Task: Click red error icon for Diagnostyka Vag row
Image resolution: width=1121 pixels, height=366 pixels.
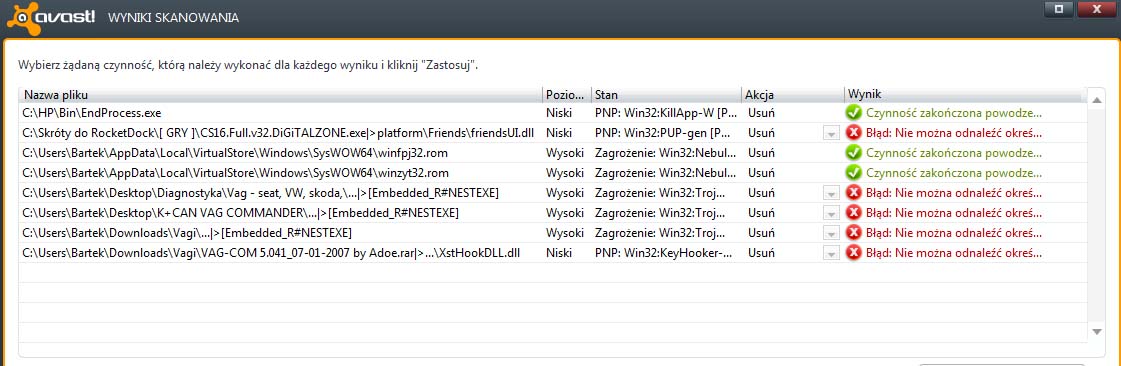Action: pyautogui.click(x=853, y=192)
